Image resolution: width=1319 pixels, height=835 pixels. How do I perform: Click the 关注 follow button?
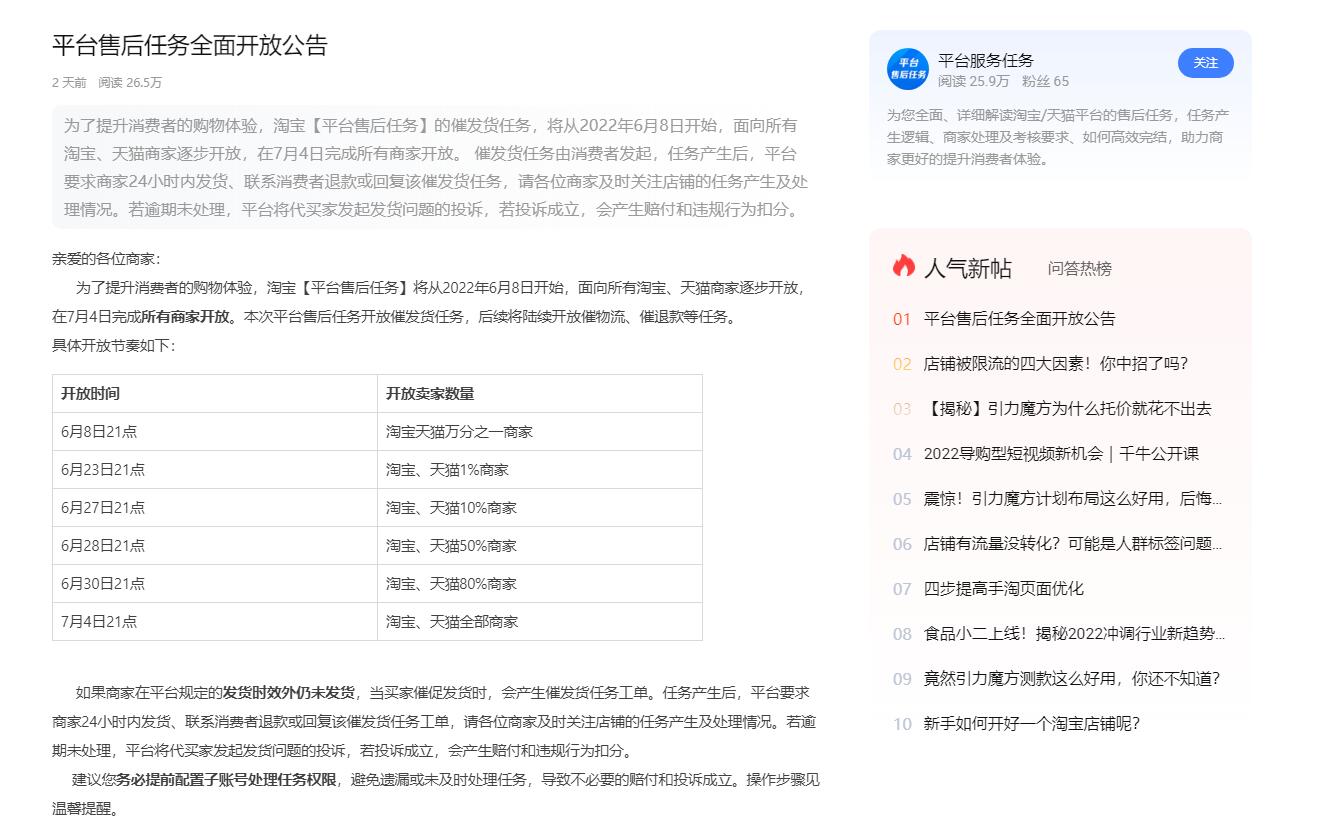coord(1205,62)
